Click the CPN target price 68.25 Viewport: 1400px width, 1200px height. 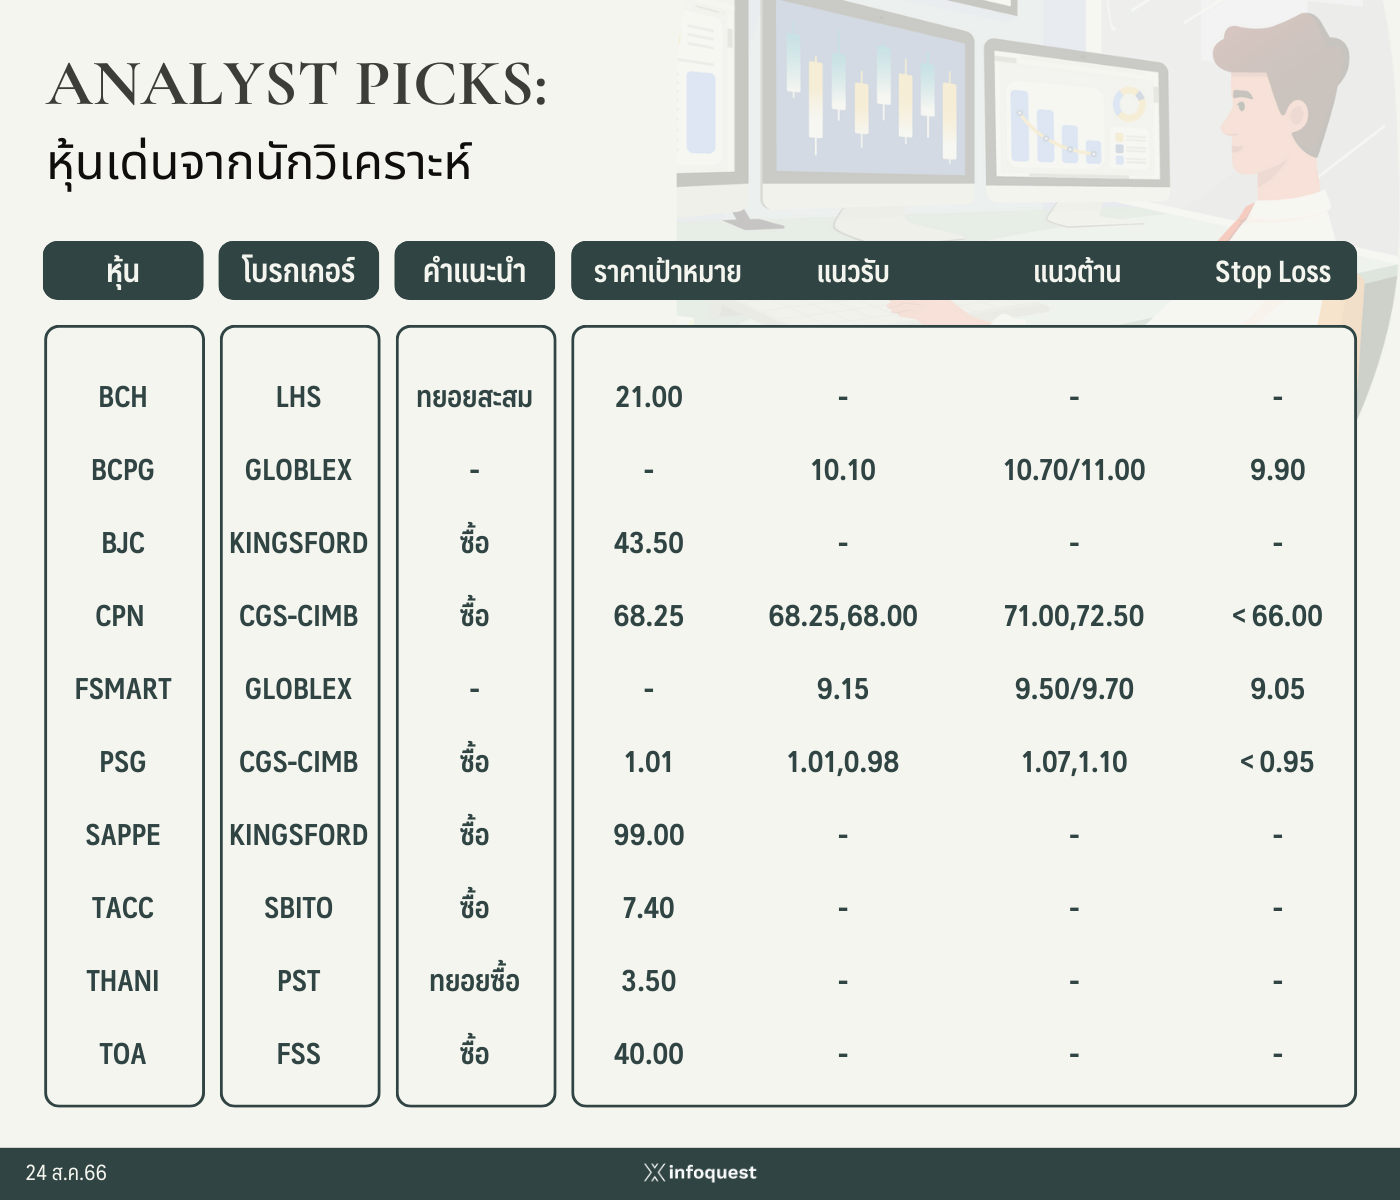tap(649, 616)
